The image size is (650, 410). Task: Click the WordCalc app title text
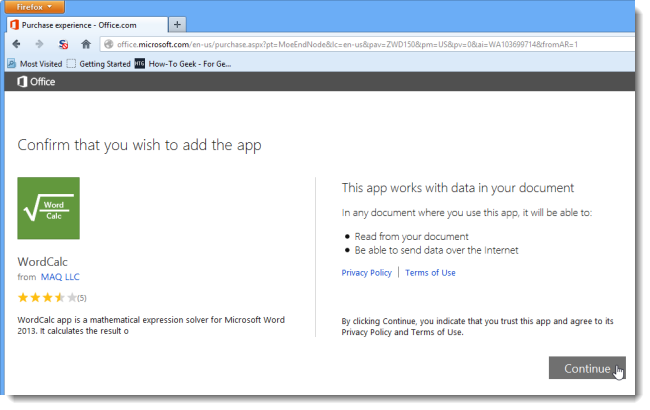point(42,262)
